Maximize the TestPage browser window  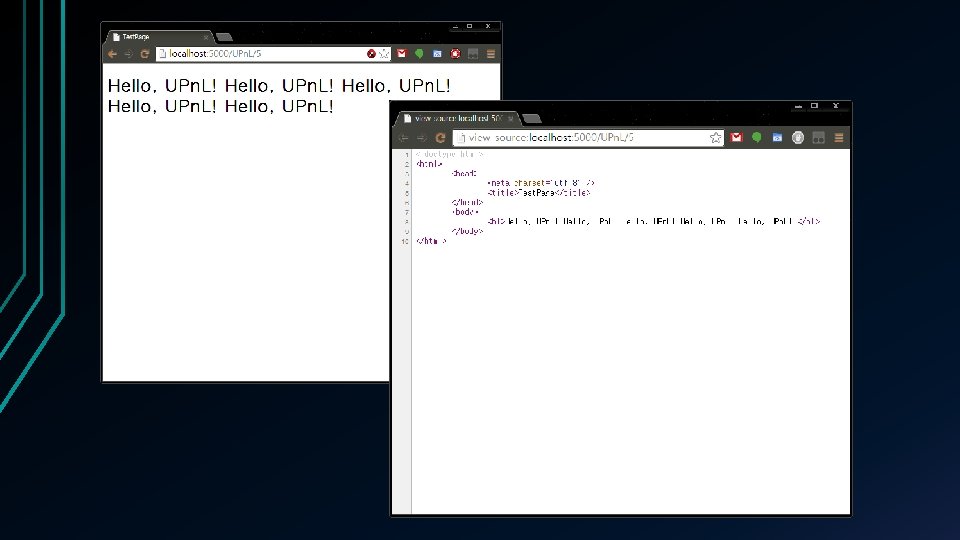(x=470, y=26)
